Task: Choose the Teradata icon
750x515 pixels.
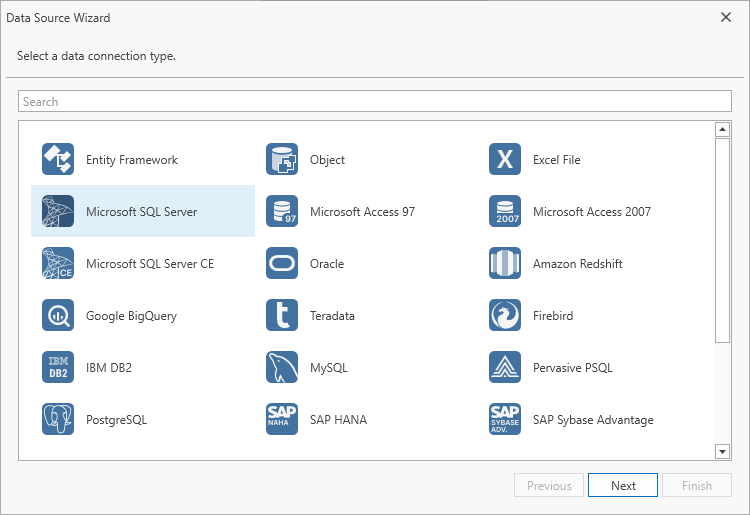Action: click(x=282, y=315)
